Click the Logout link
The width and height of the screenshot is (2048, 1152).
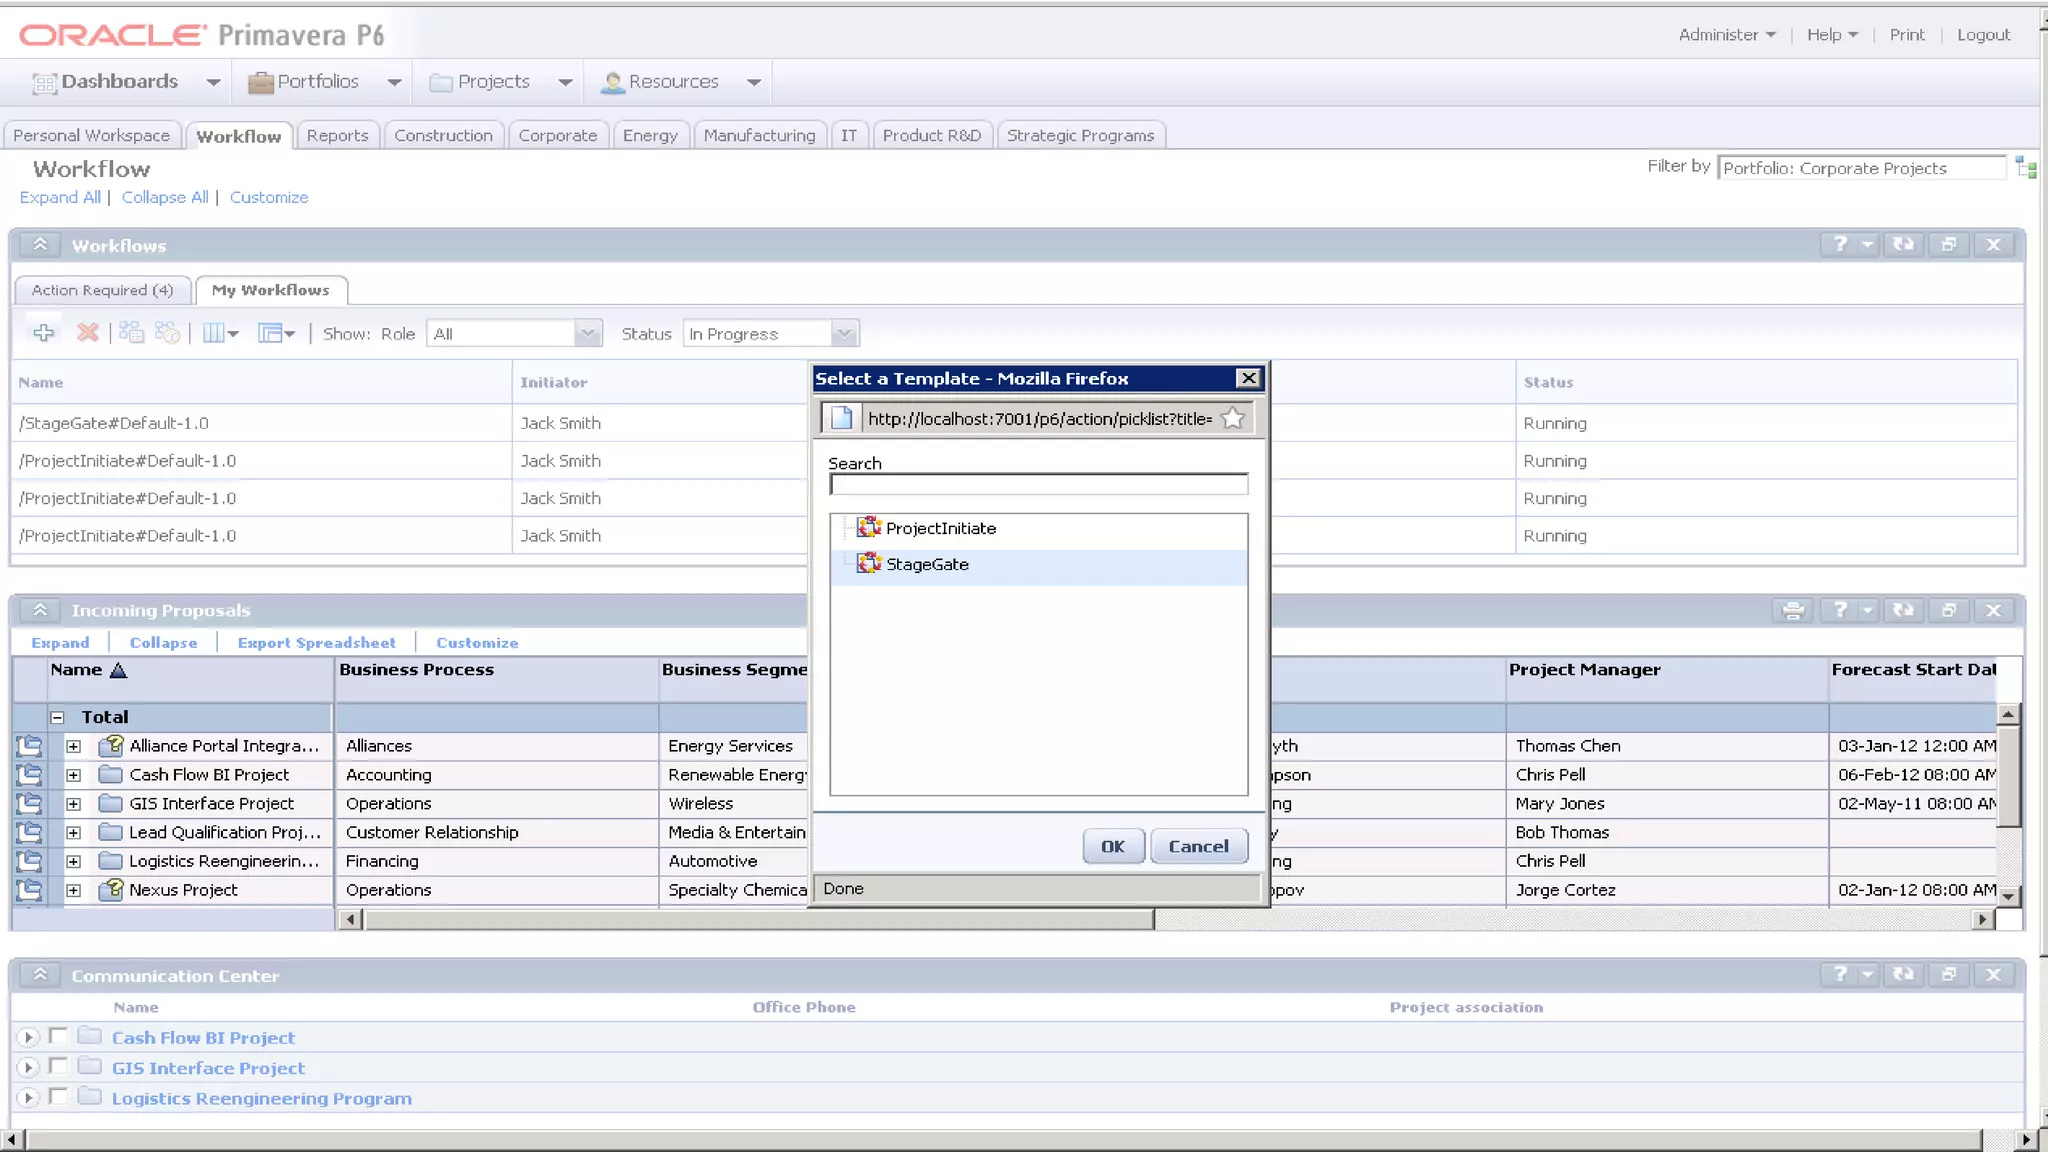(1983, 34)
